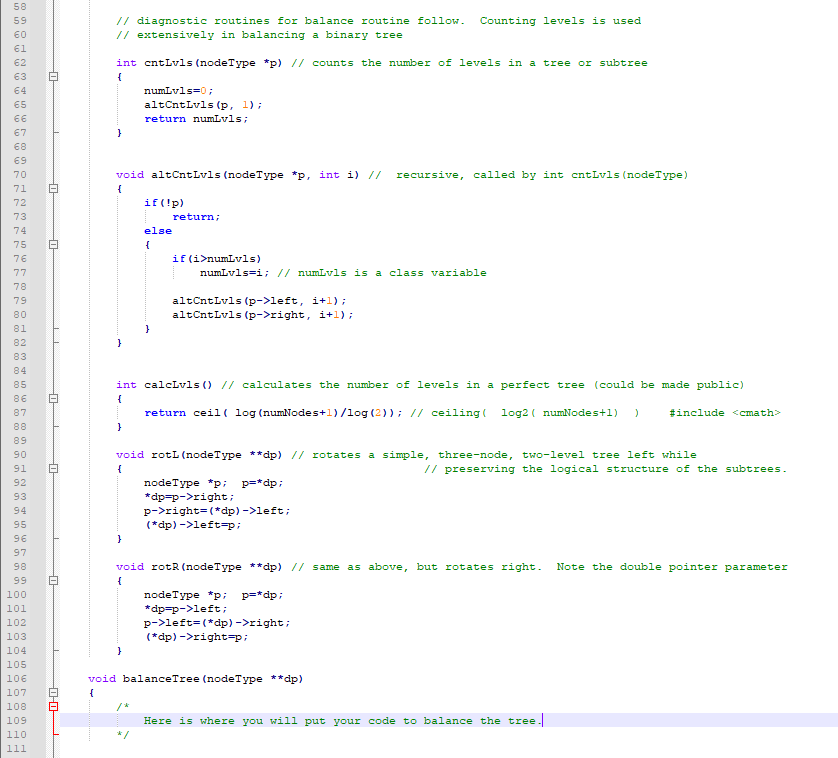838x758 pixels.
Task: Collapse the red comment block fold marker
Action: coord(54,706)
